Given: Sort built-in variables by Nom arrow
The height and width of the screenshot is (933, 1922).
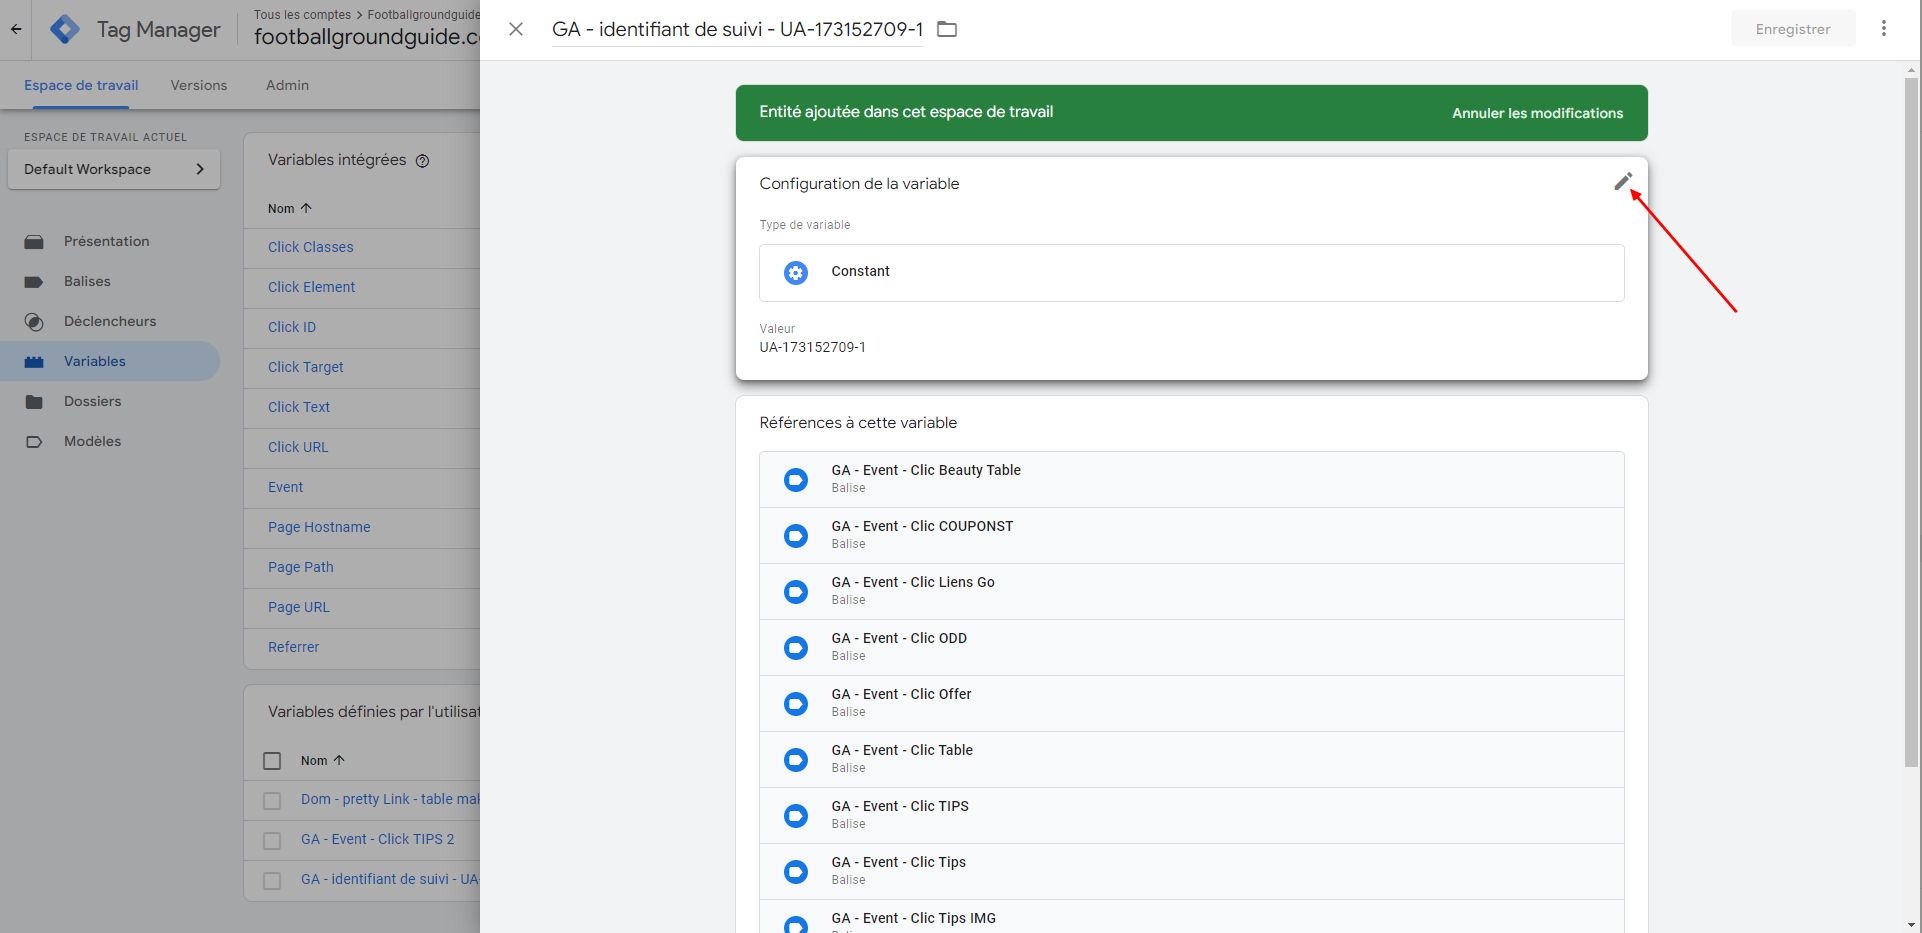Looking at the screenshot, I should [x=306, y=208].
